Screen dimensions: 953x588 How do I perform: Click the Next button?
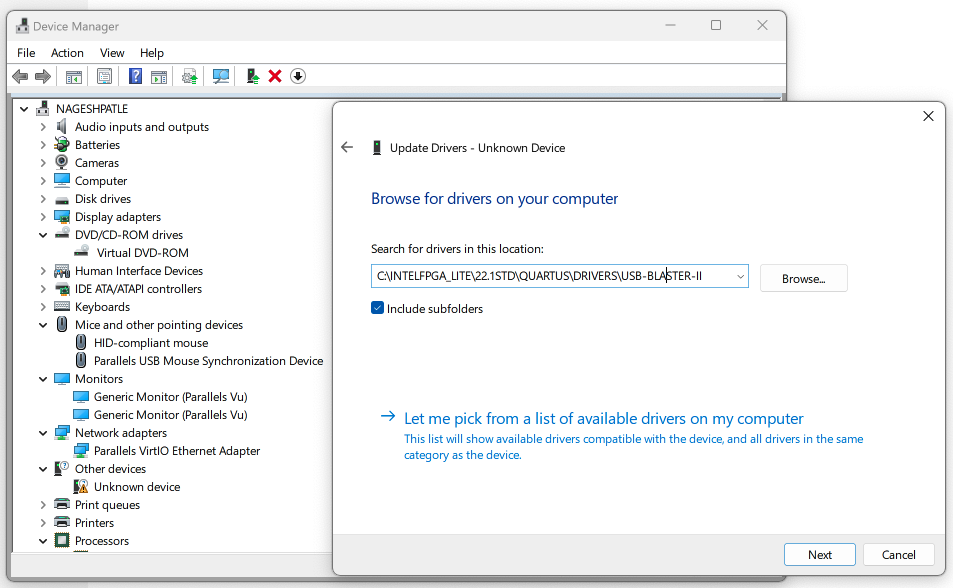(819, 555)
